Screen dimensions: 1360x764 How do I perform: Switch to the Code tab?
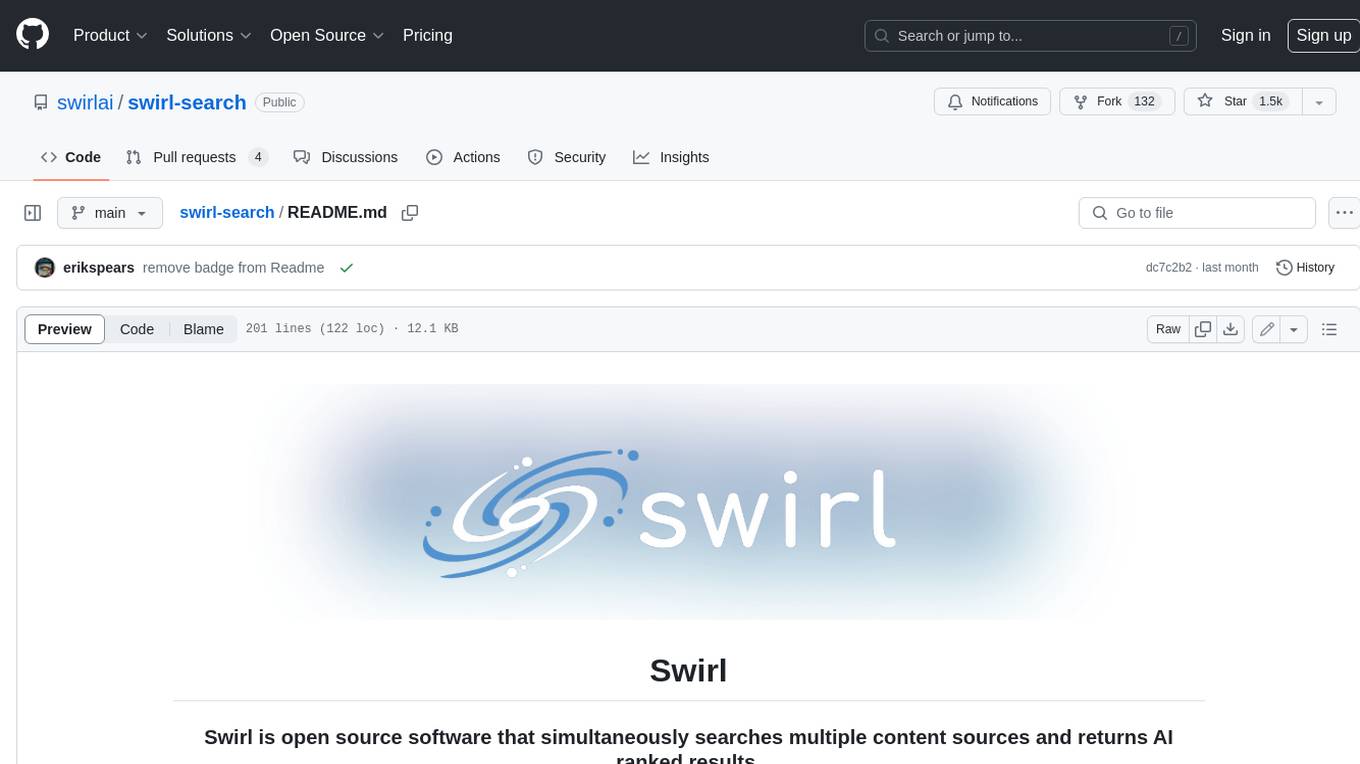70,157
